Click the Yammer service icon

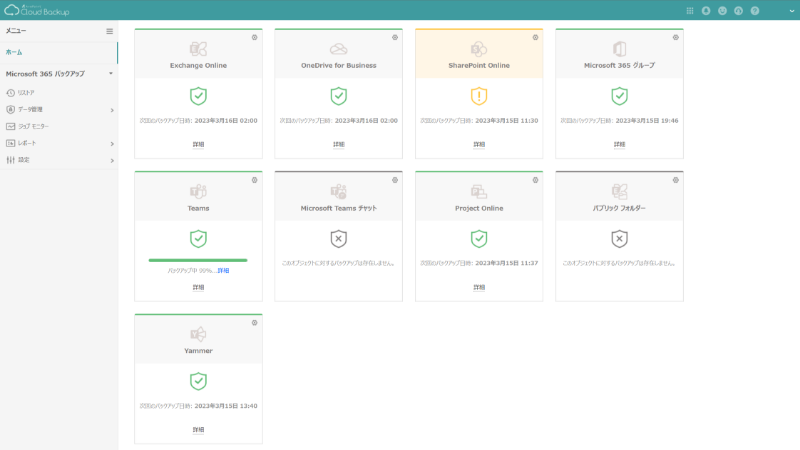tap(198, 334)
